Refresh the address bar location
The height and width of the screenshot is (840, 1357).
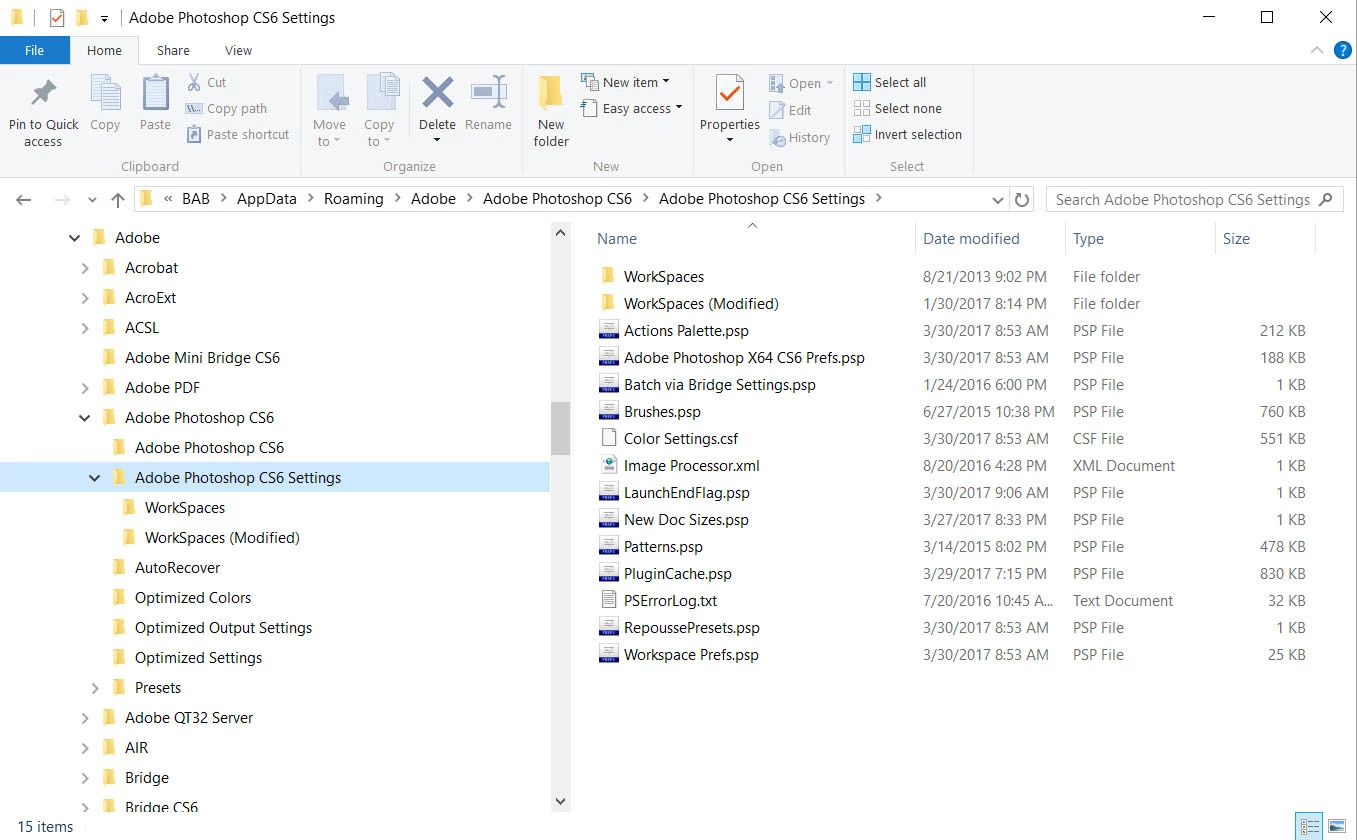click(1022, 199)
